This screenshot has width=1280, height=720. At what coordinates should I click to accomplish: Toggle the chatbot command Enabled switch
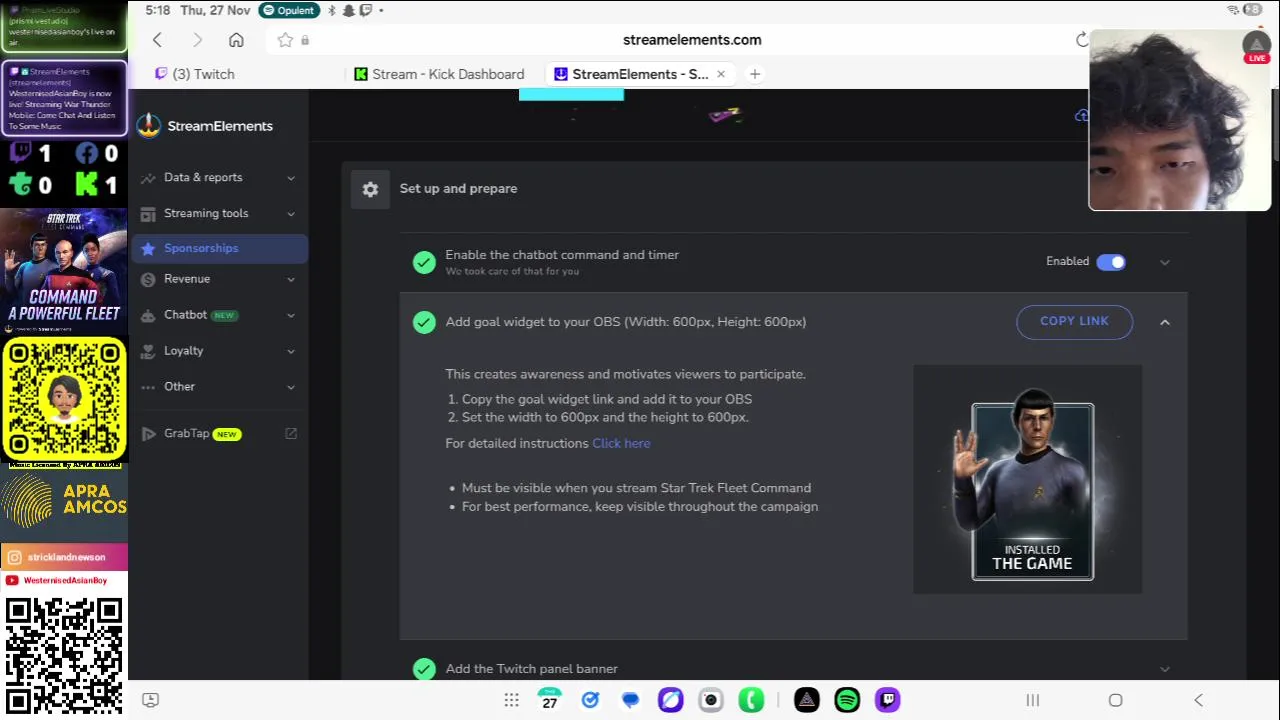(x=1111, y=262)
